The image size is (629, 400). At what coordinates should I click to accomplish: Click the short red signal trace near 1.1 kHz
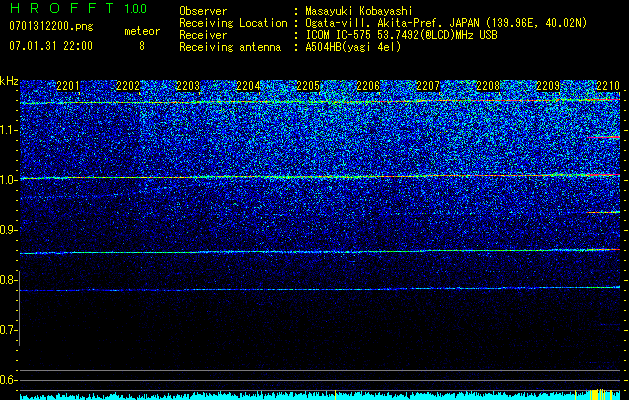tap(603, 137)
